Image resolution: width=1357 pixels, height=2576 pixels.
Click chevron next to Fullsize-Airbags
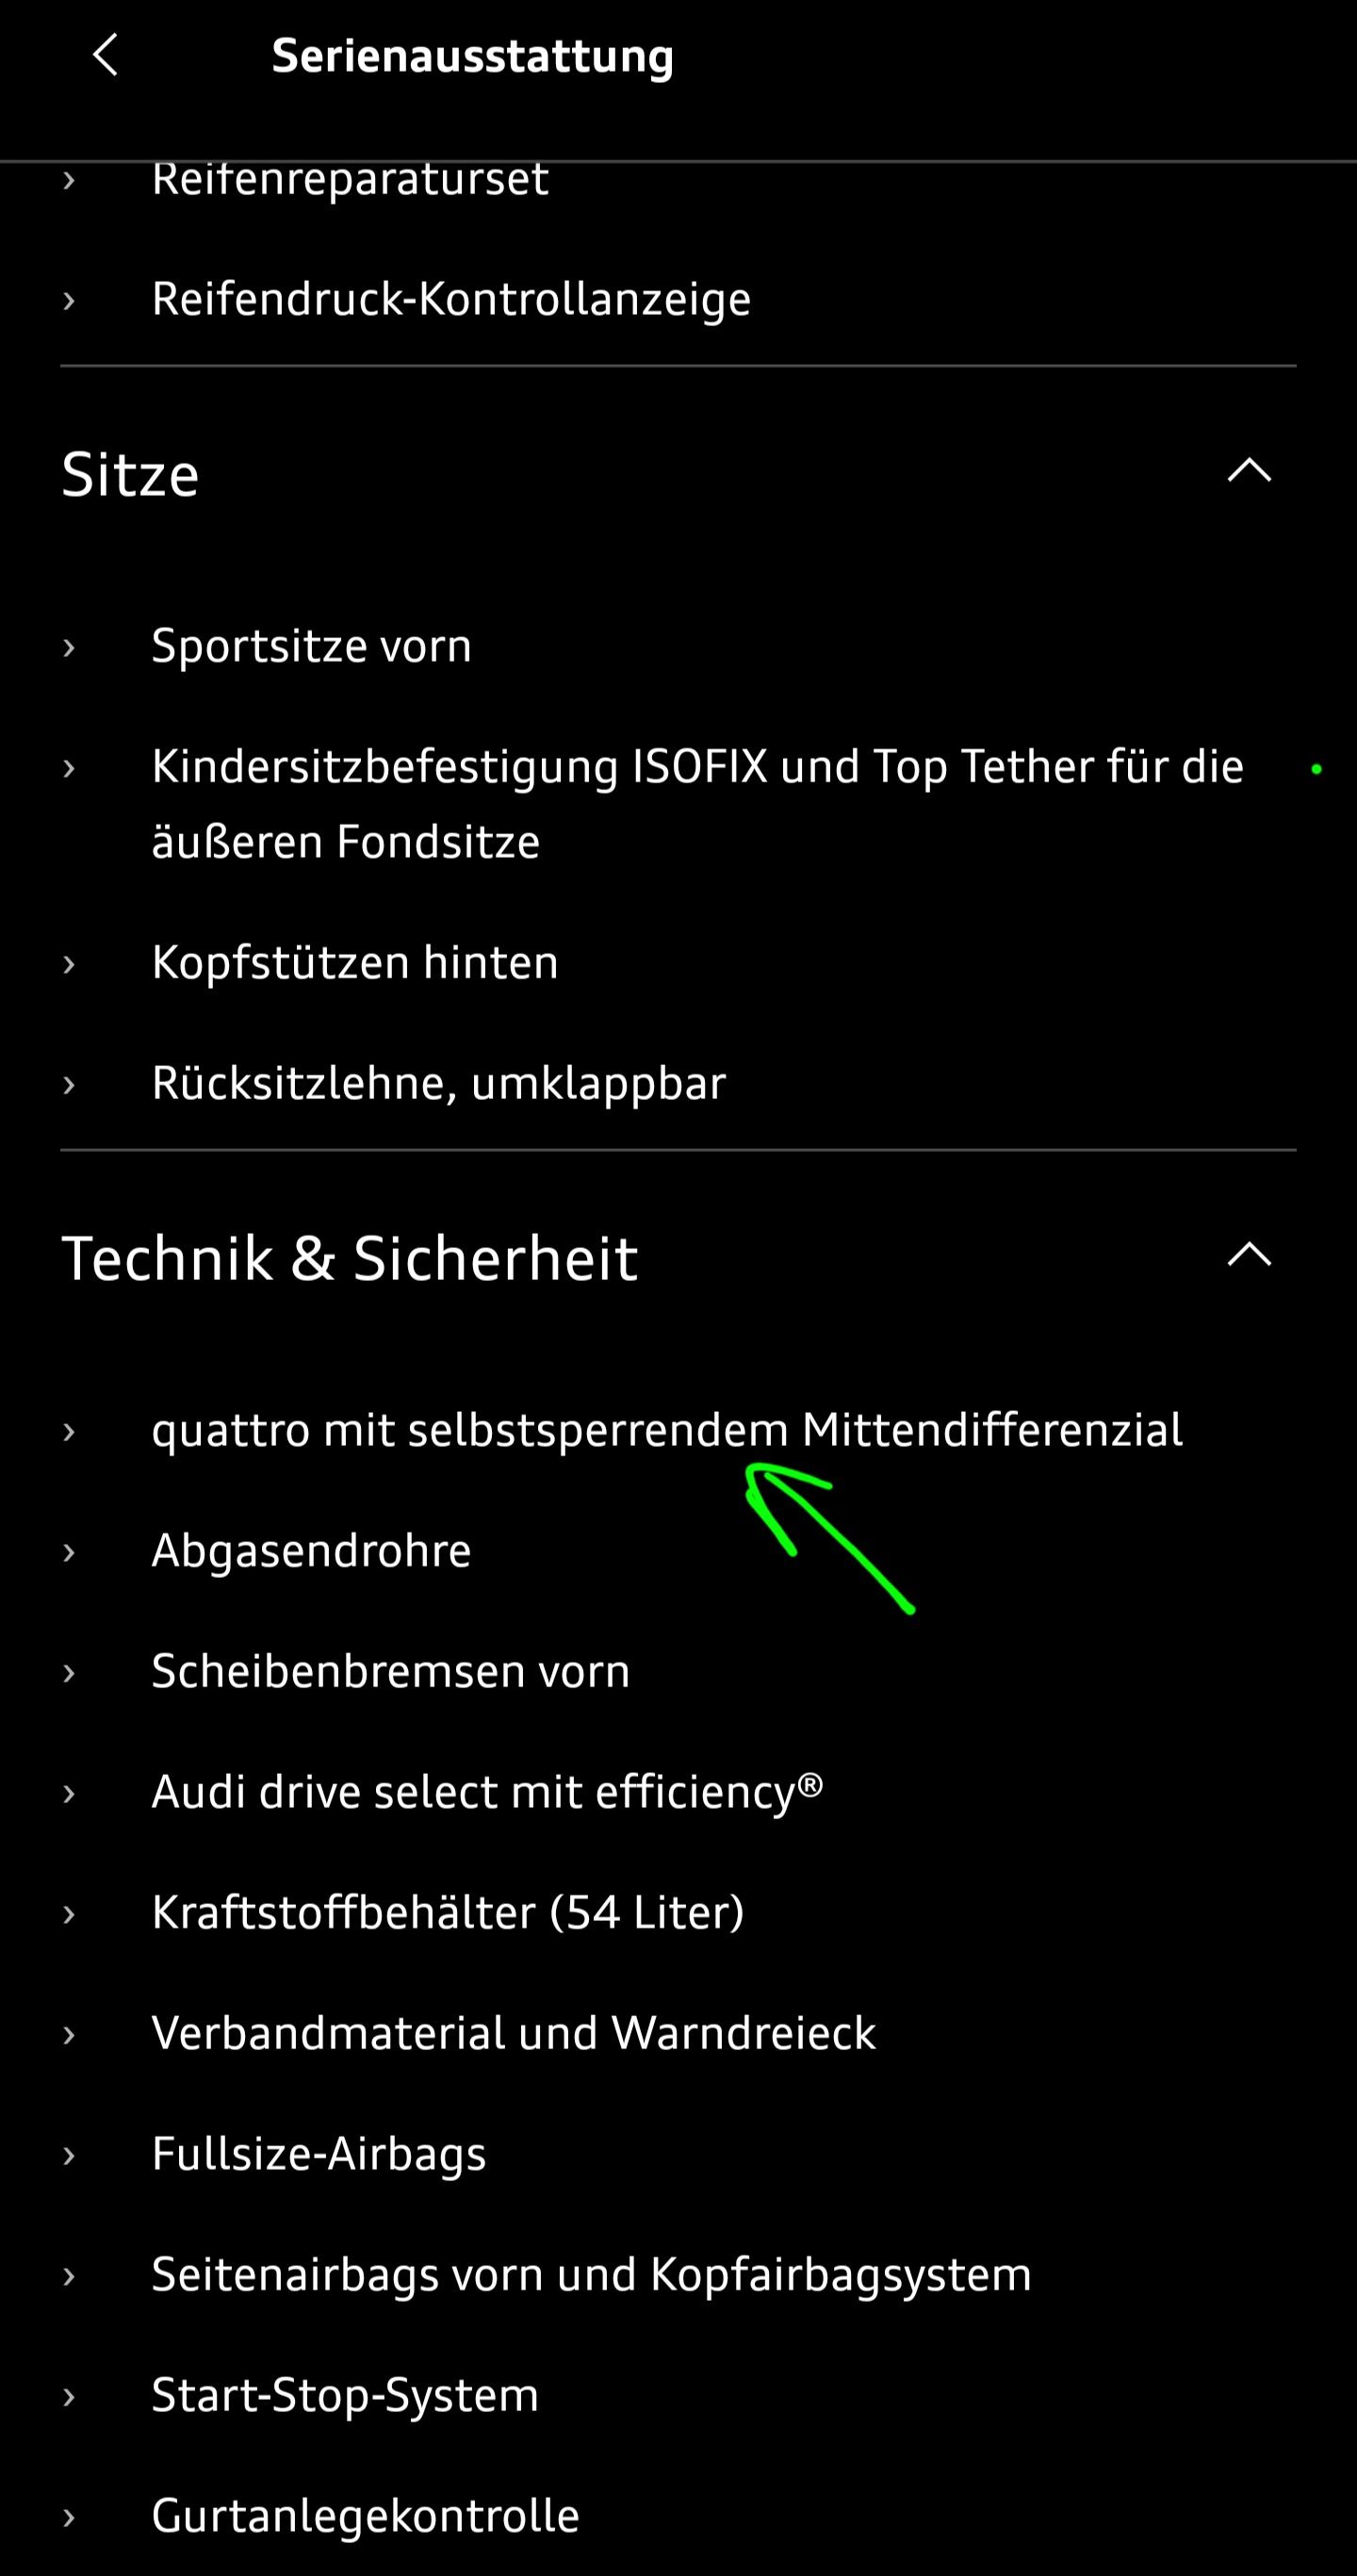pos(69,2155)
